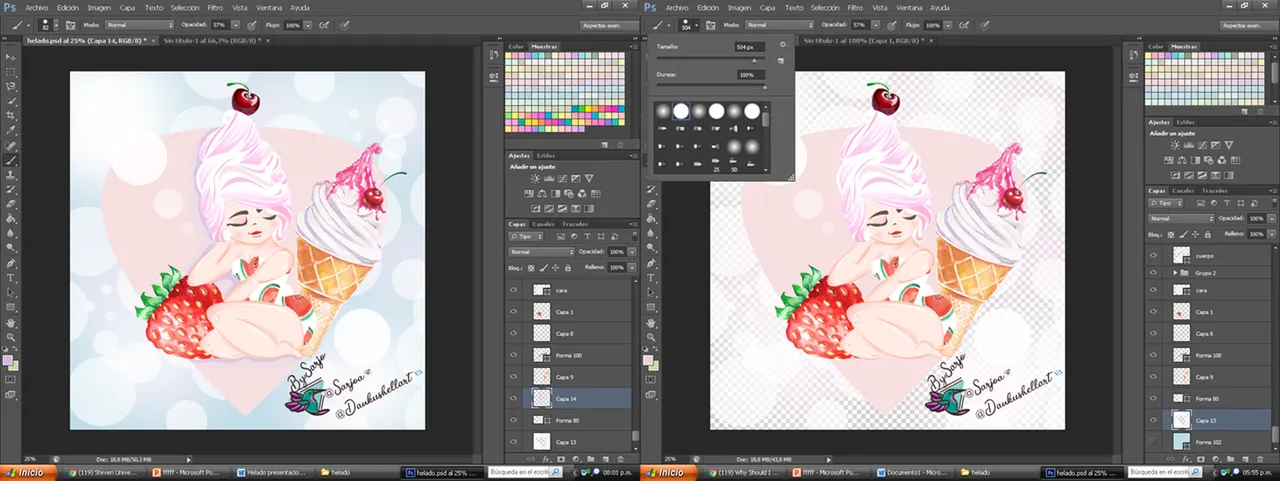This screenshot has height=481, width=1280.
Task: Hide 'cuerpo' layer in right window
Action: coord(1155,255)
